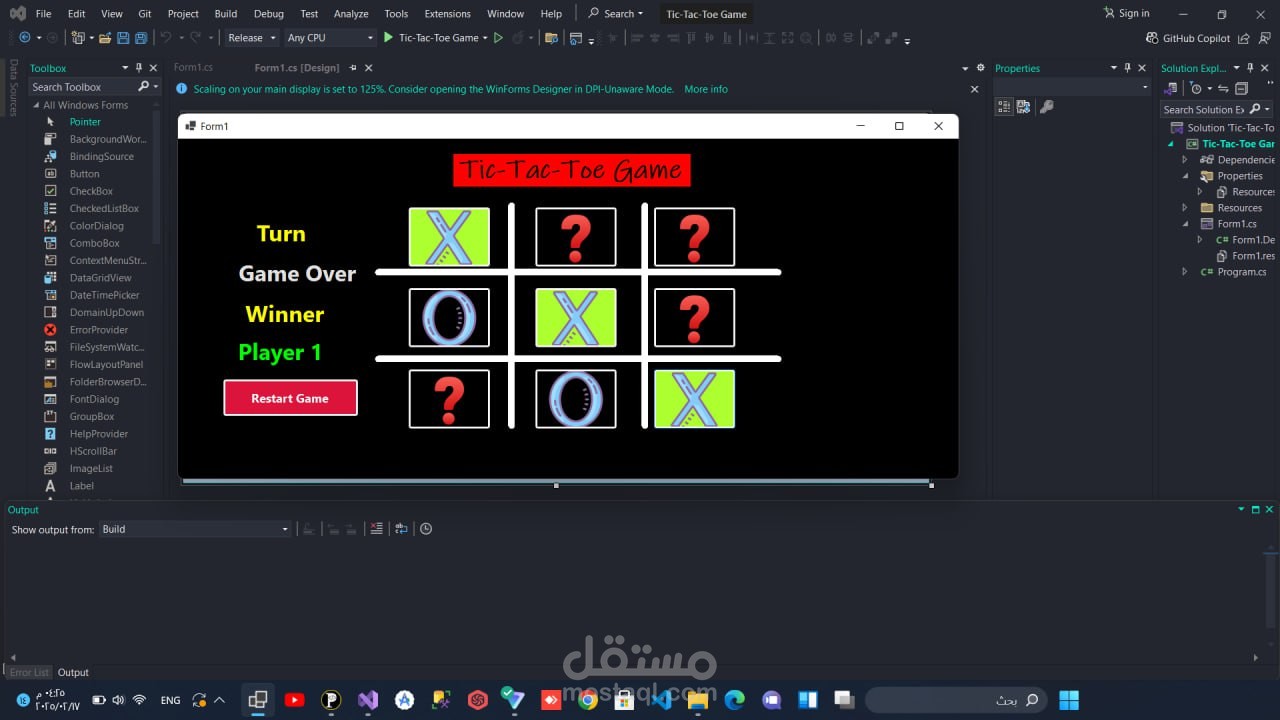Click the Categorized icon in Properties panel

click(1005, 107)
